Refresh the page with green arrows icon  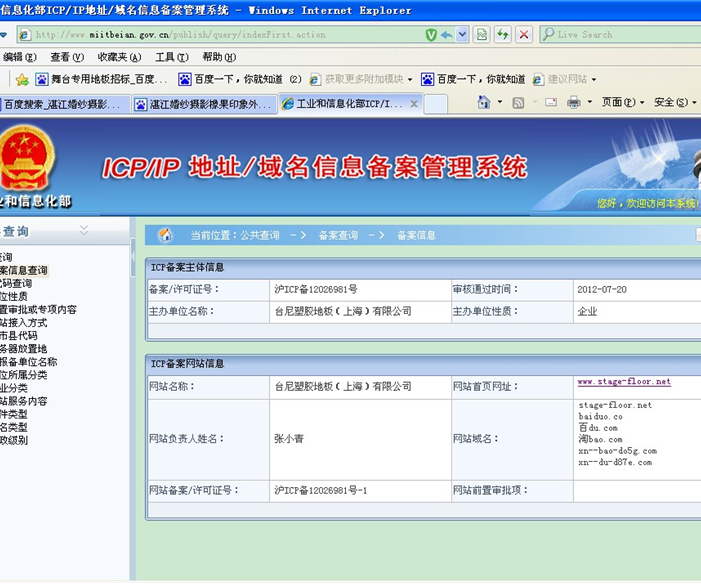tap(503, 34)
